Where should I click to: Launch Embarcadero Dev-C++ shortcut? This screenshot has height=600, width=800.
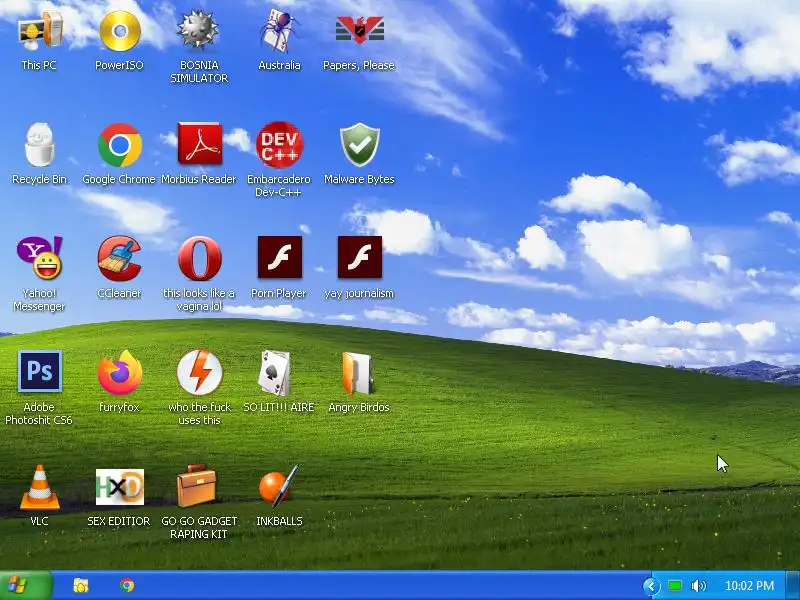pos(279,145)
